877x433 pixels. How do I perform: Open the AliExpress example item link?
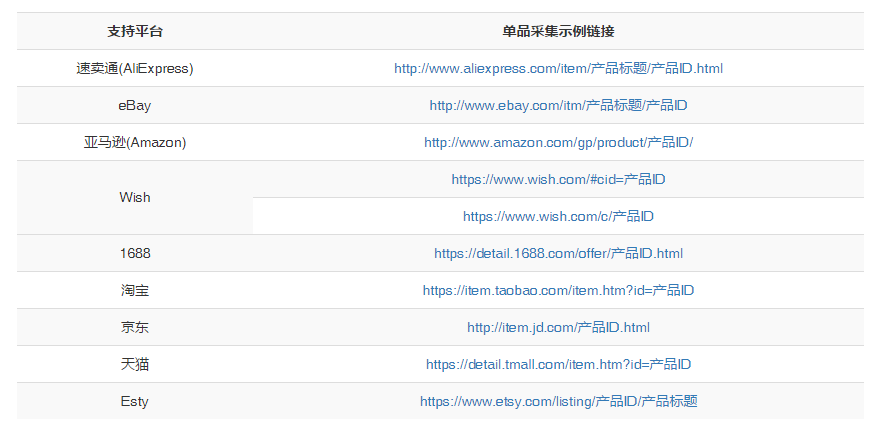click(558, 69)
